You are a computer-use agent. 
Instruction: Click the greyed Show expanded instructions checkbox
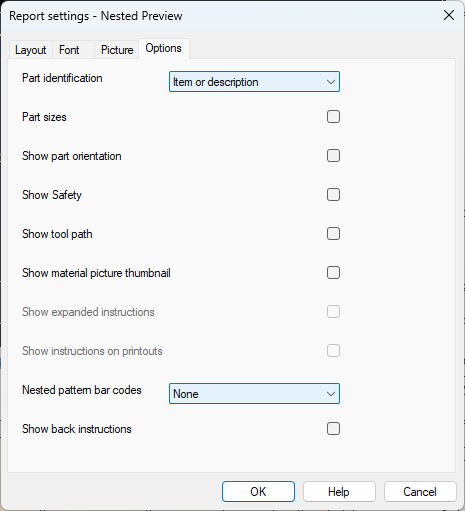(333, 312)
